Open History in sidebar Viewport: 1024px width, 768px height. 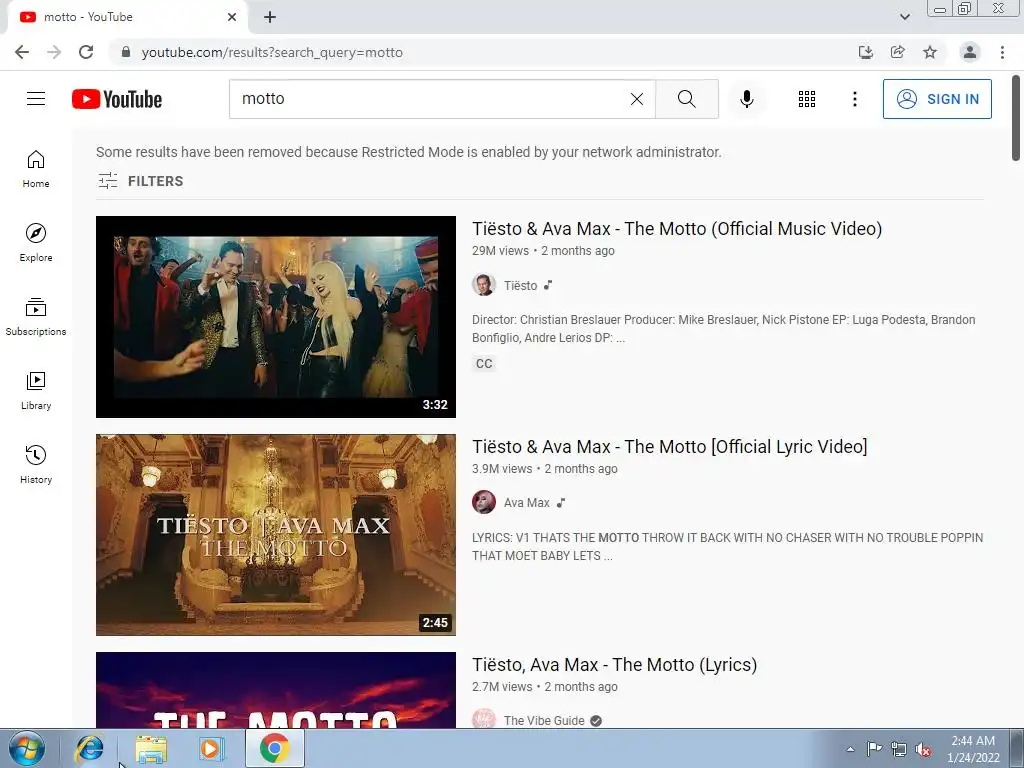pos(36,464)
